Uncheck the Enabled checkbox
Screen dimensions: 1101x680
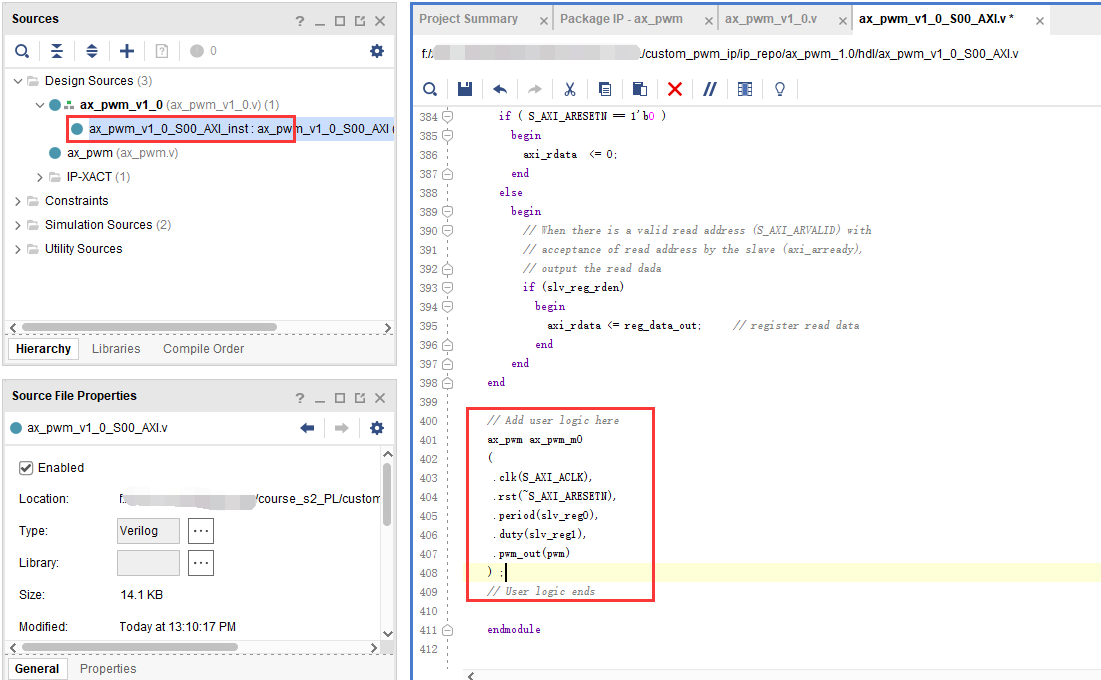(26, 468)
